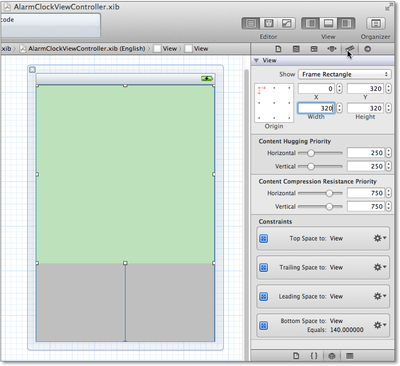Open the Organizer window
This screenshot has width=400, height=366.
tap(376, 23)
